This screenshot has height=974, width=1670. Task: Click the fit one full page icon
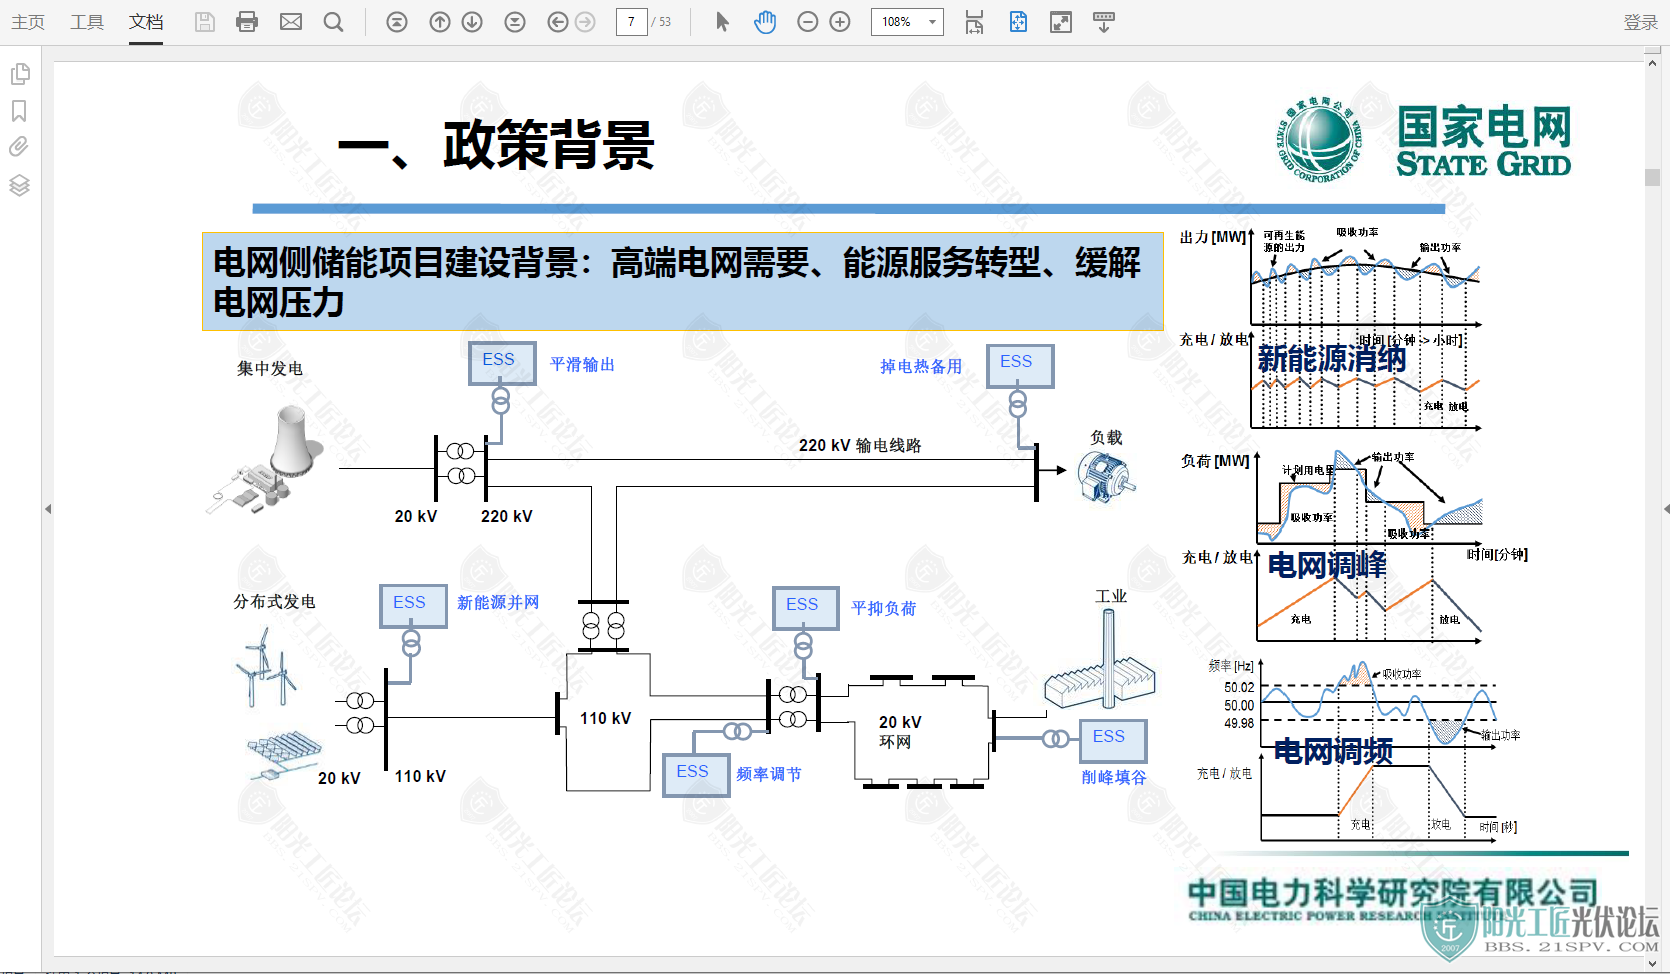pos(1018,22)
